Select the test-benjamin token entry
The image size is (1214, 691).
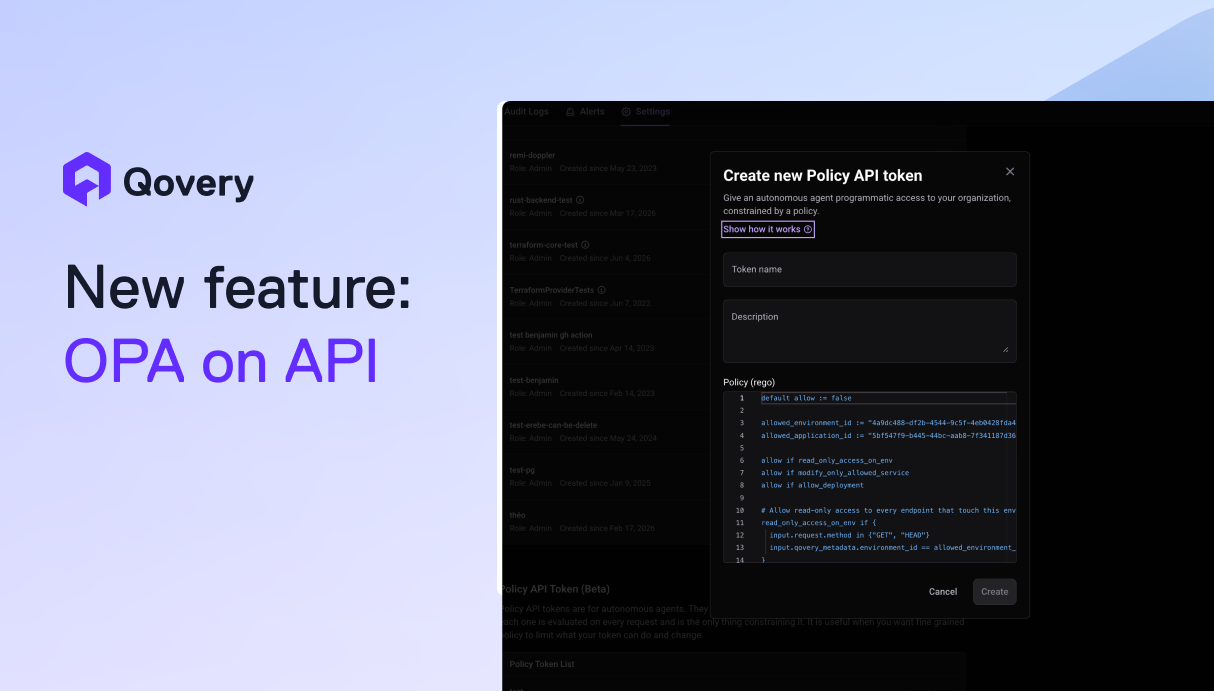click(606, 387)
